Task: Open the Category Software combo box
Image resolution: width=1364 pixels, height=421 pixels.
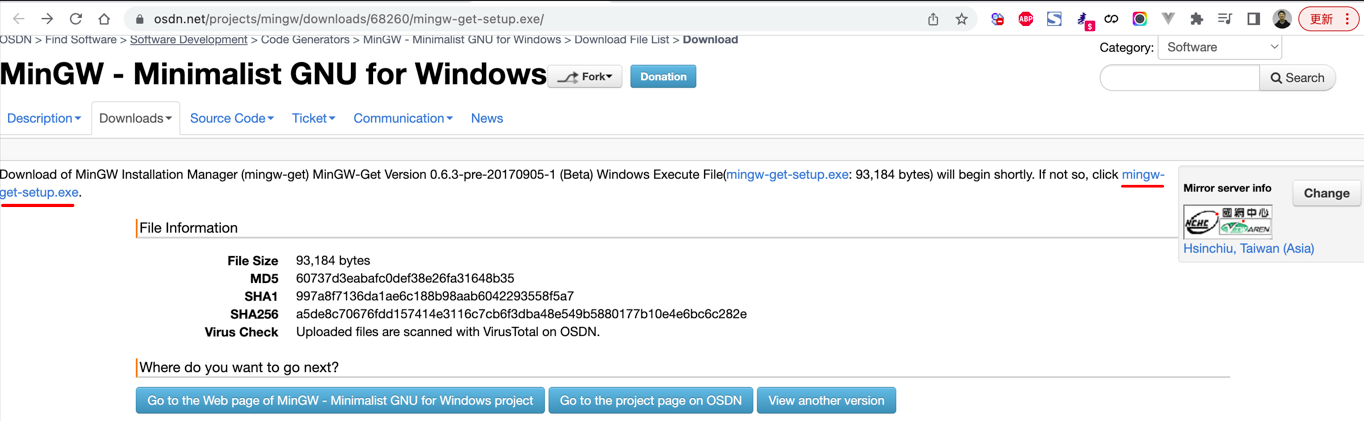Action: [x=1220, y=47]
